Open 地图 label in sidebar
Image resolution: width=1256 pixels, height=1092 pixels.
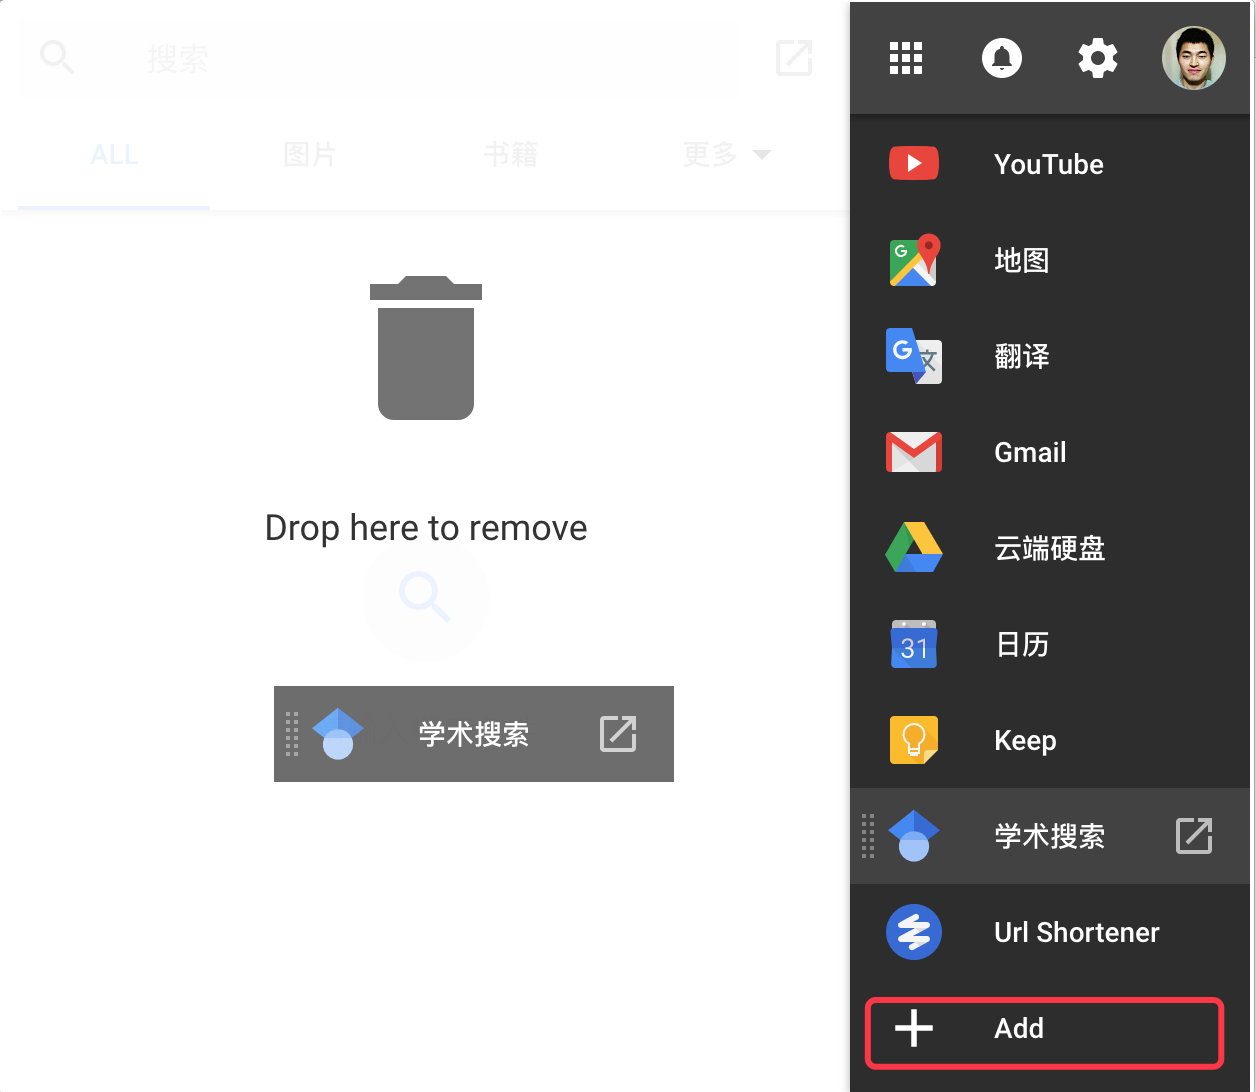[x=1022, y=260]
